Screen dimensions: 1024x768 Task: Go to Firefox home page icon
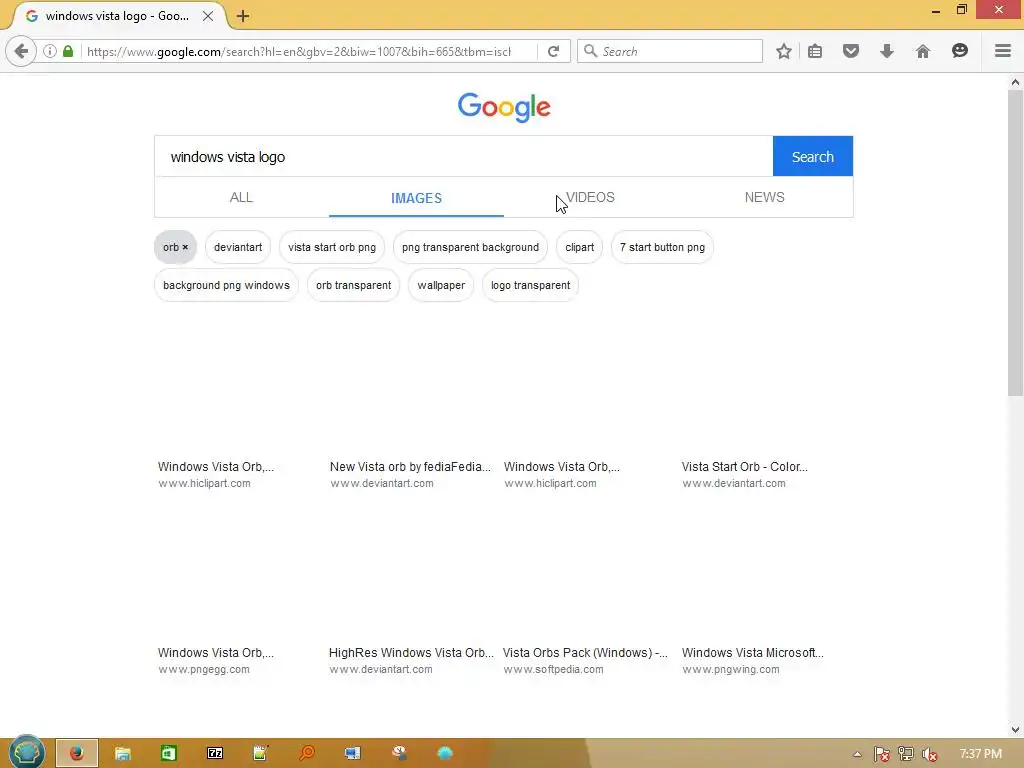[922, 51]
